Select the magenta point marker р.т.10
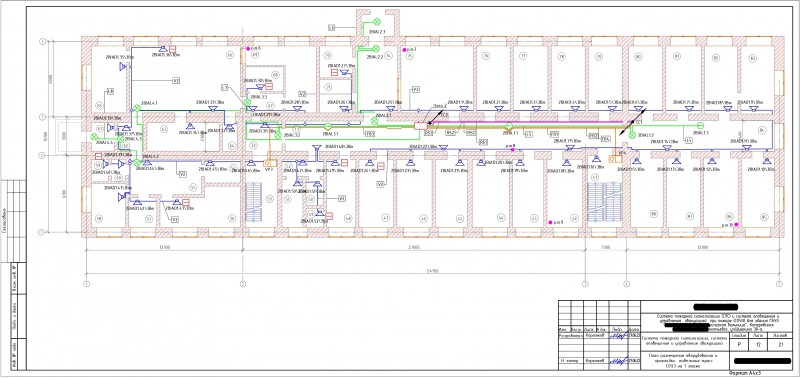The width and height of the screenshot is (800, 378). pyautogui.click(x=736, y=224)
